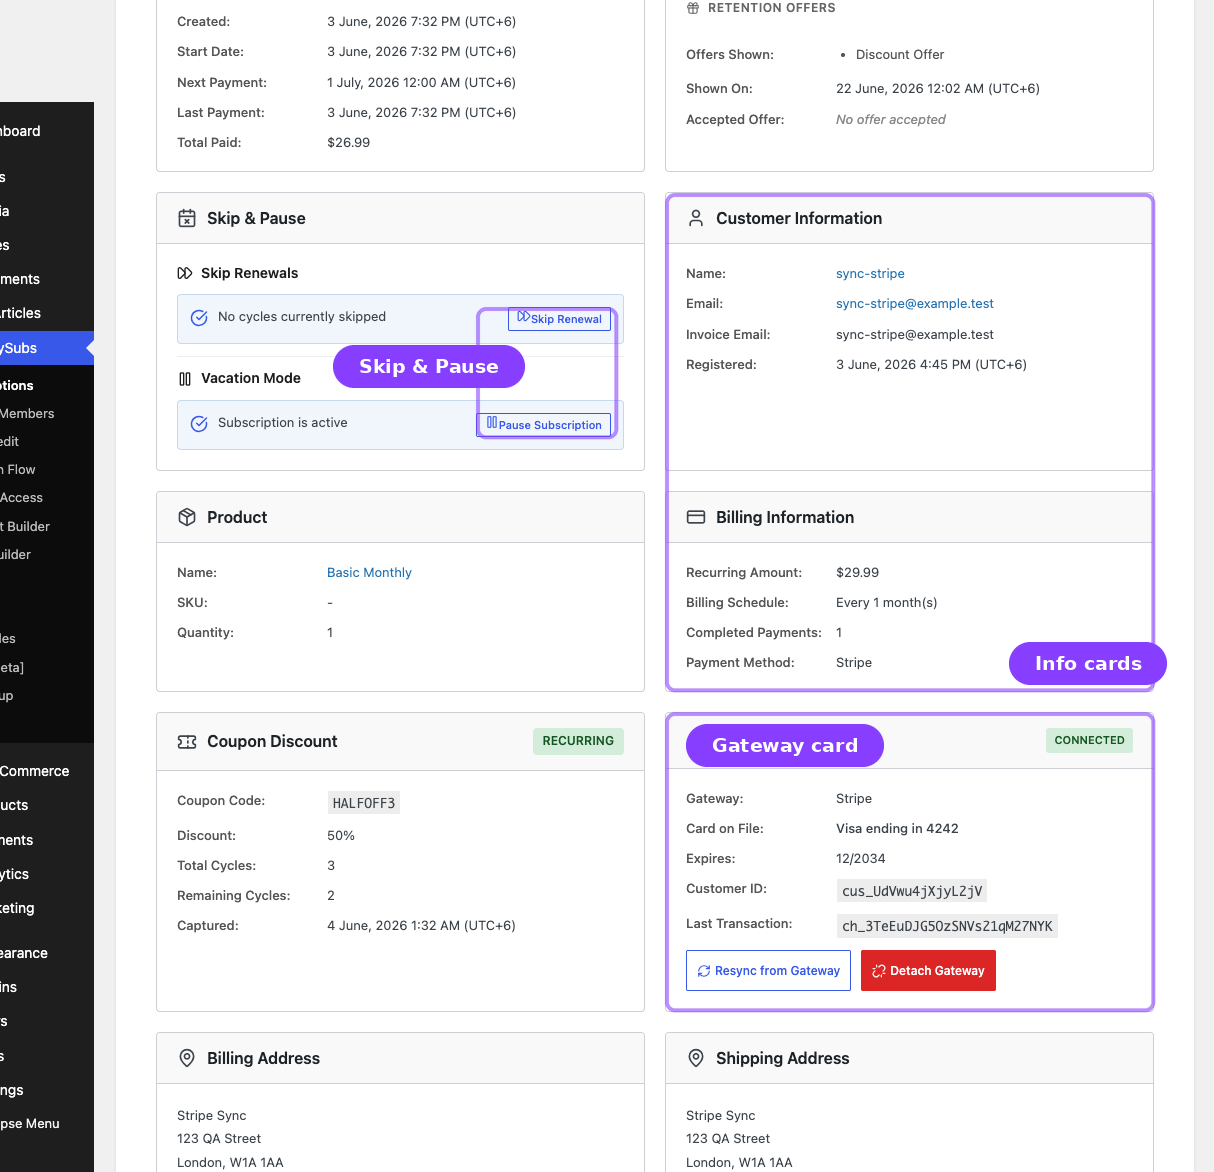Screen dimensions: 1214x1172
Task: Click the Retention Offers gift icon
Action: [x=693, y=8]
